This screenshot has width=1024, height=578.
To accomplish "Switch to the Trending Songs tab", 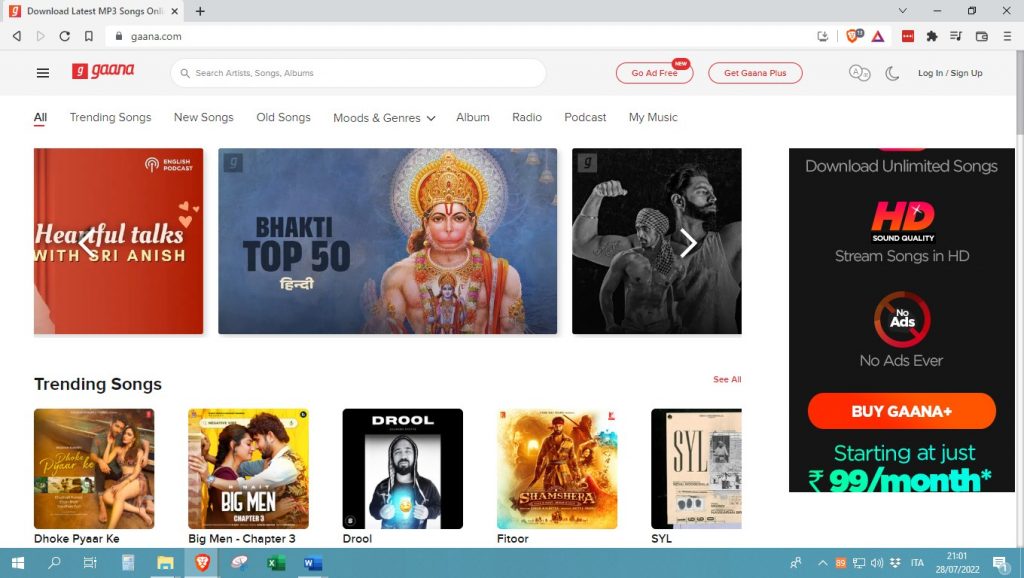I will click(x=110, y=117).
